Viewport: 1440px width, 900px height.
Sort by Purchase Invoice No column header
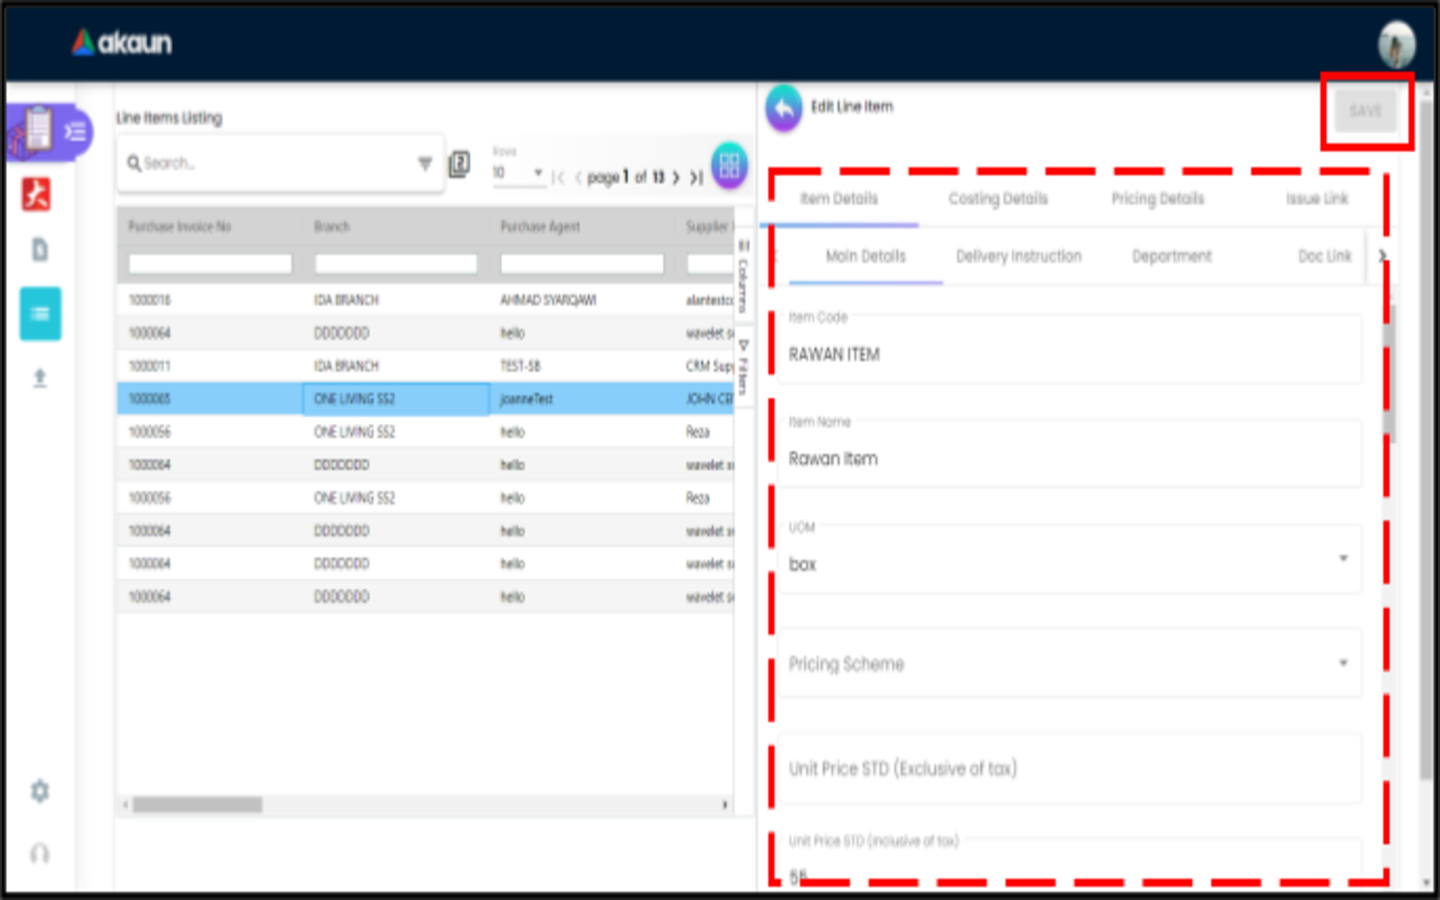pos(180,227)
